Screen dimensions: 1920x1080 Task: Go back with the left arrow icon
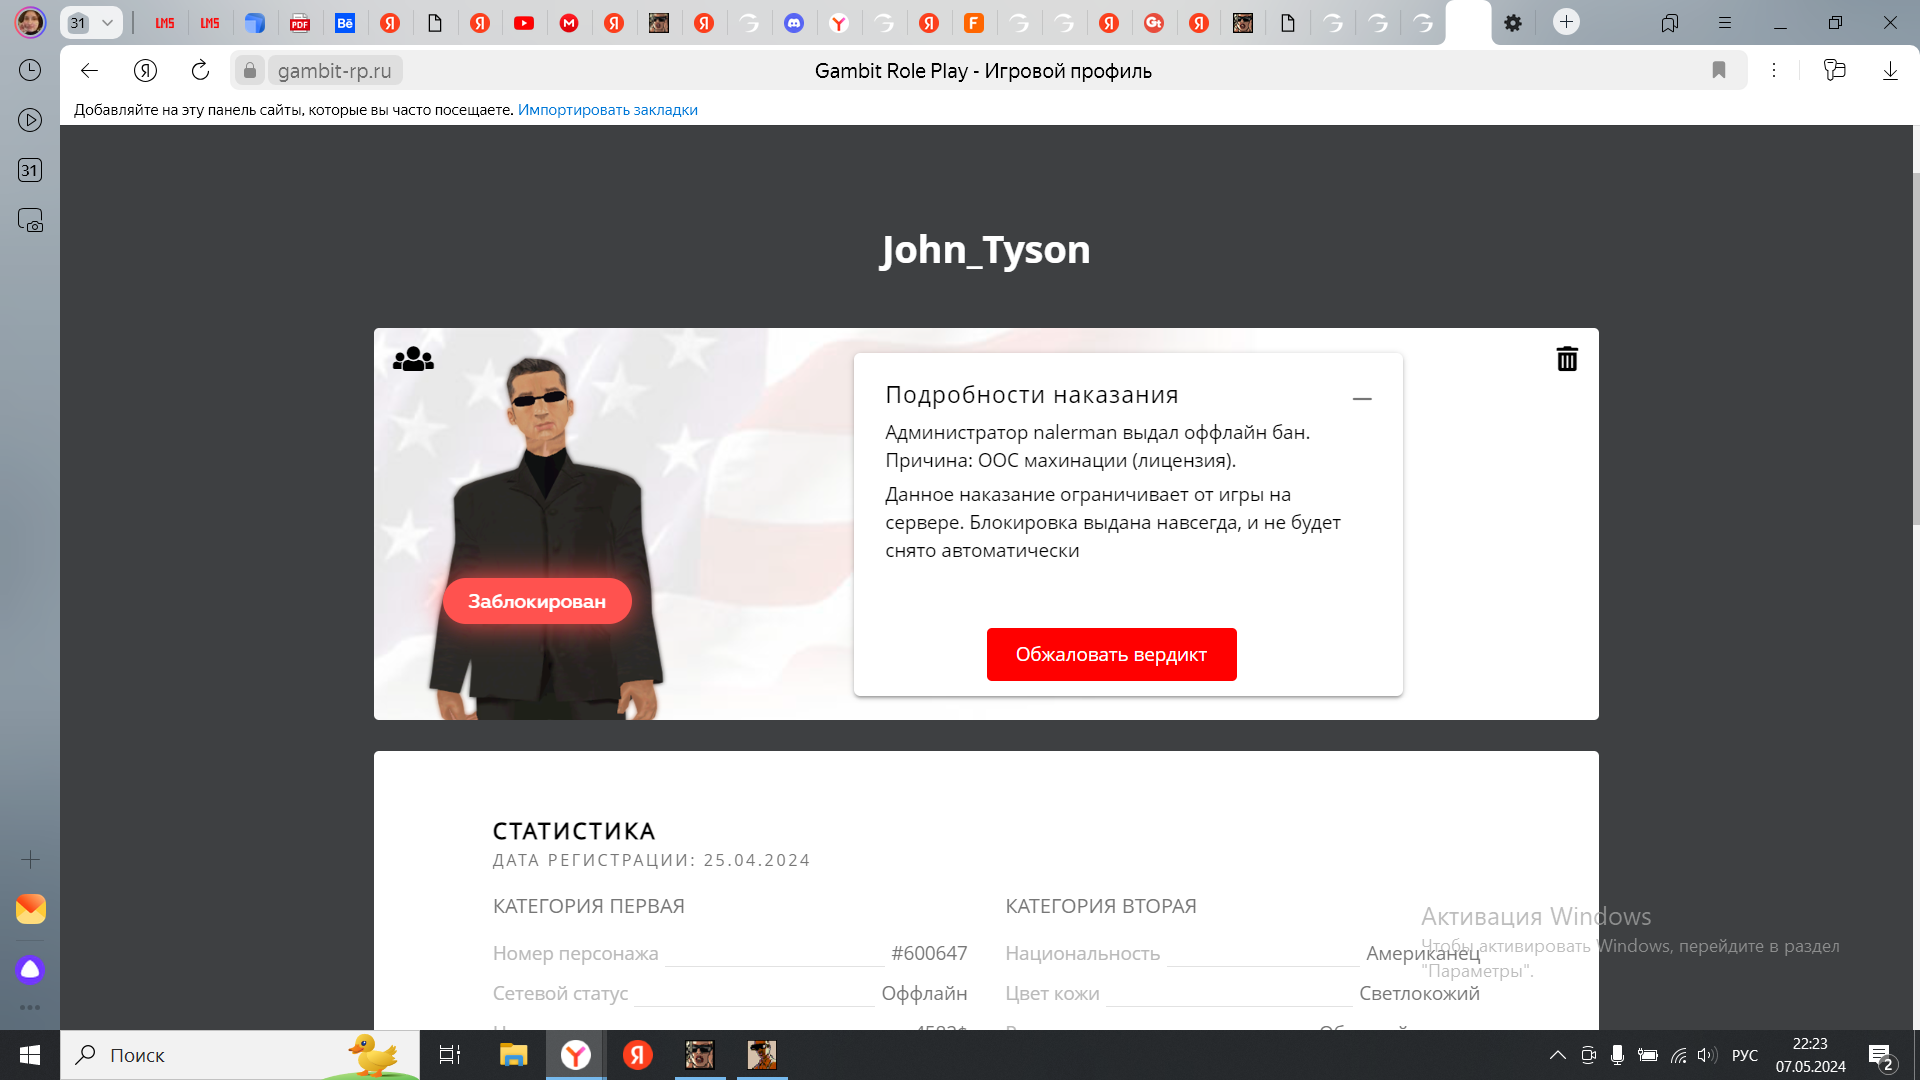click(x=89, y=70)
